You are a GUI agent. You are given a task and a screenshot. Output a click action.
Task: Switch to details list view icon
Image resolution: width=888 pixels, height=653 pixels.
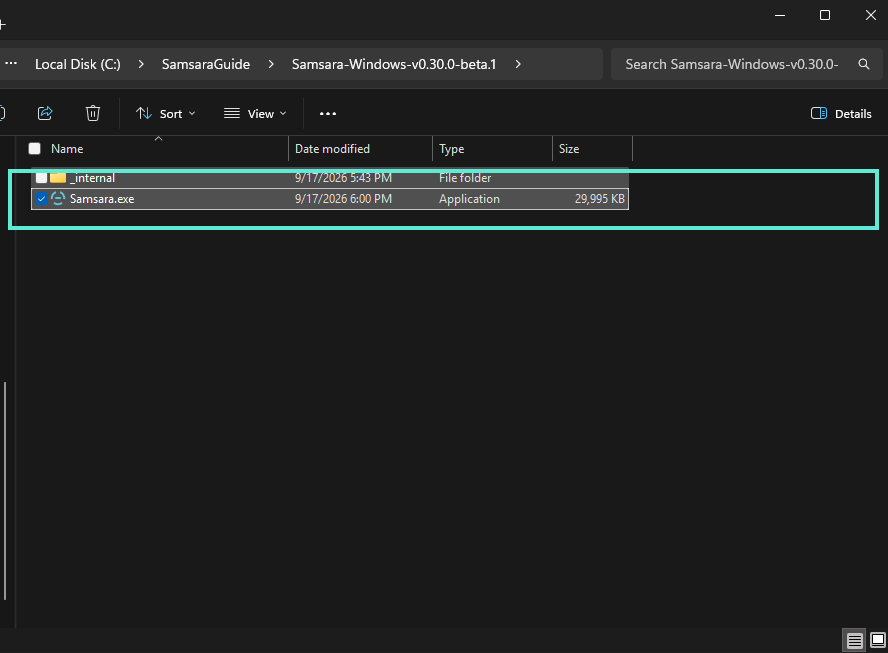855,641
